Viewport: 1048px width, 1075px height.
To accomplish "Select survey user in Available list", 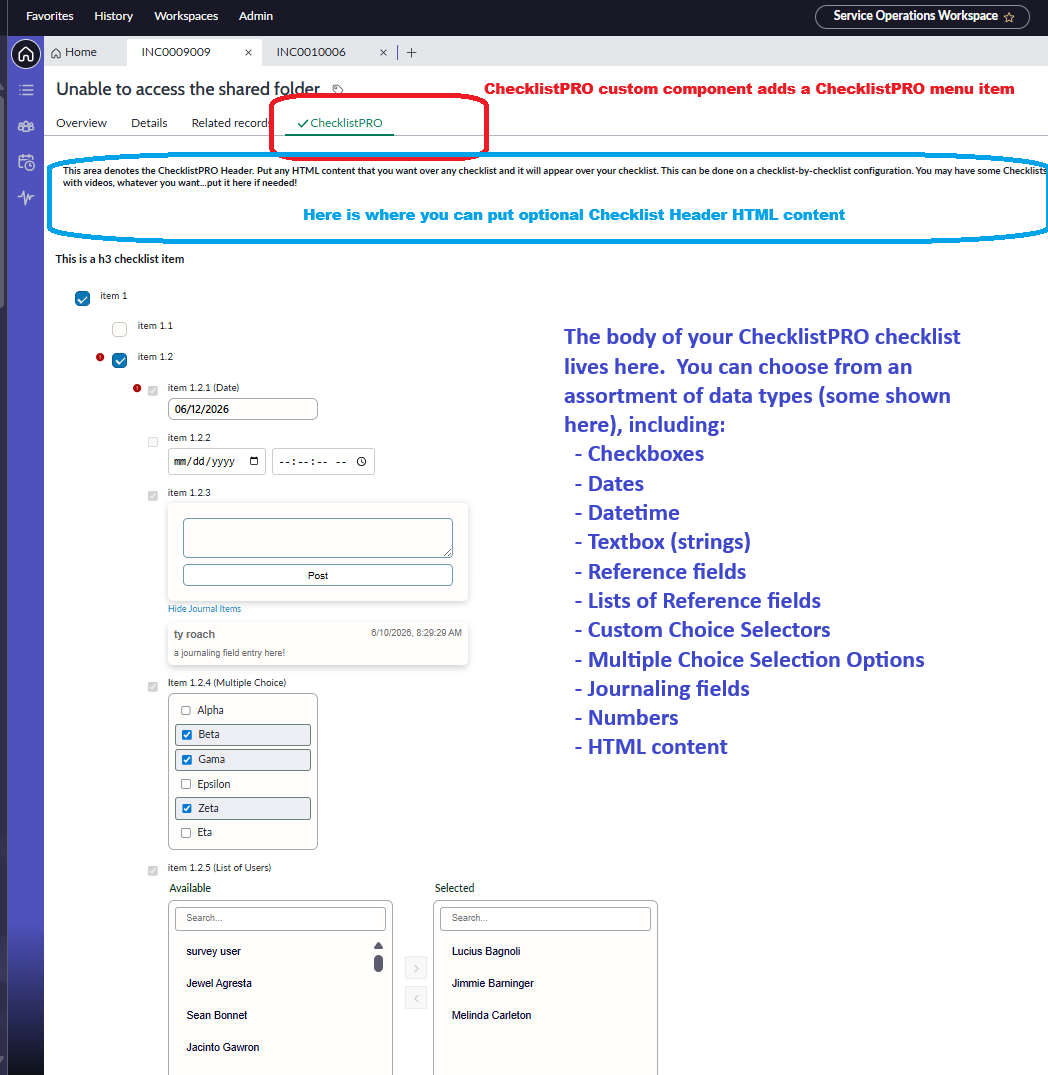I will pyautogui.click(x=213, y=952).
